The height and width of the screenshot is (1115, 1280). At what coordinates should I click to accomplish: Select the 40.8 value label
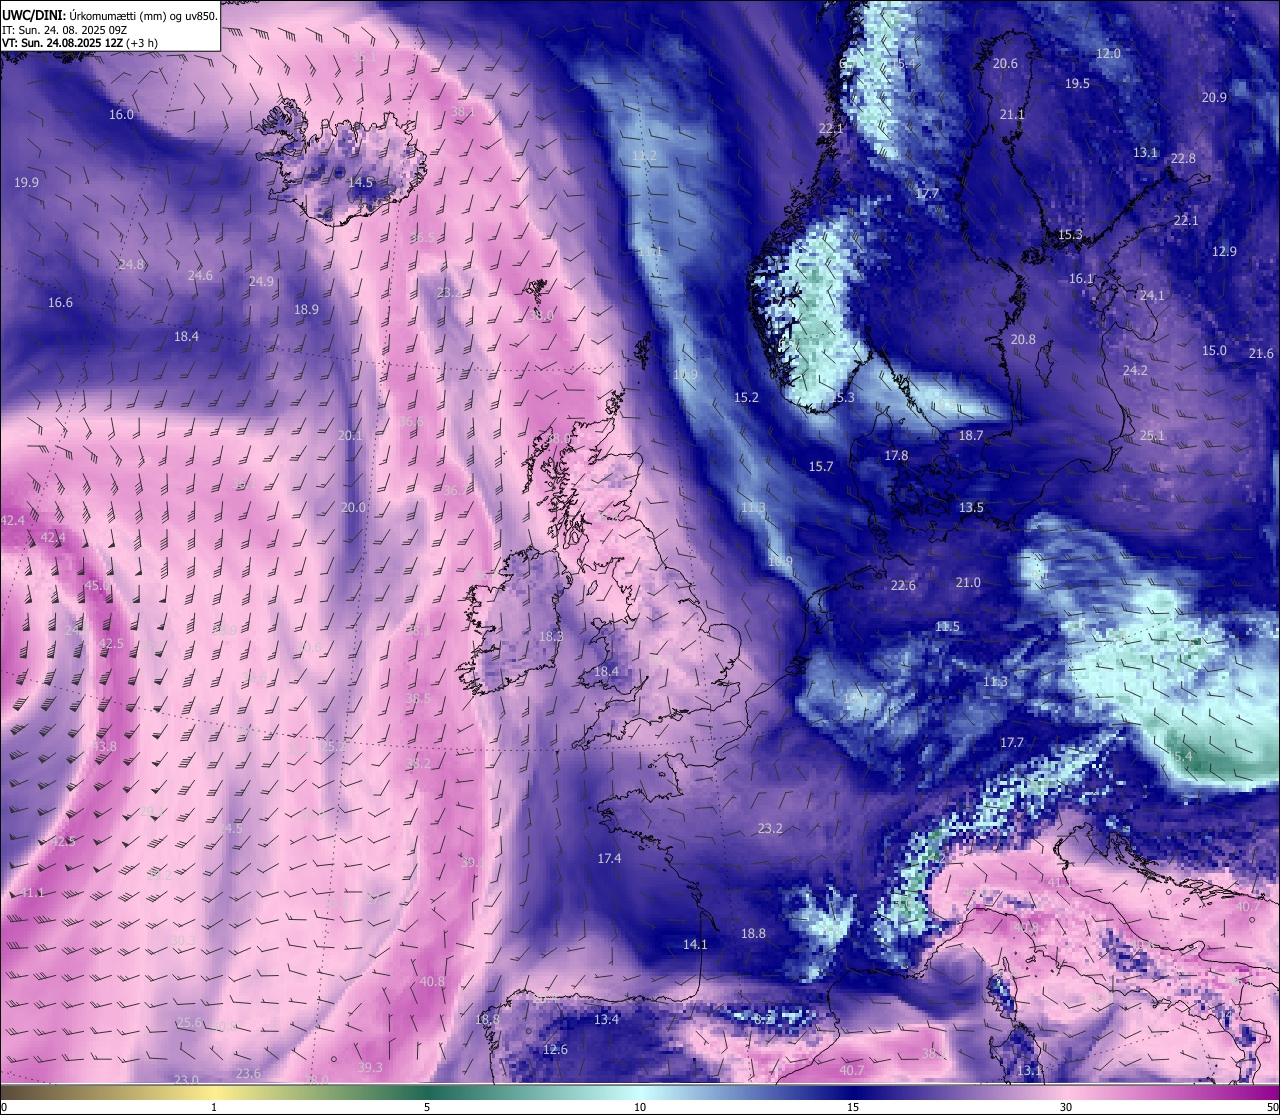pyautogui.click(x=432, y=982)
